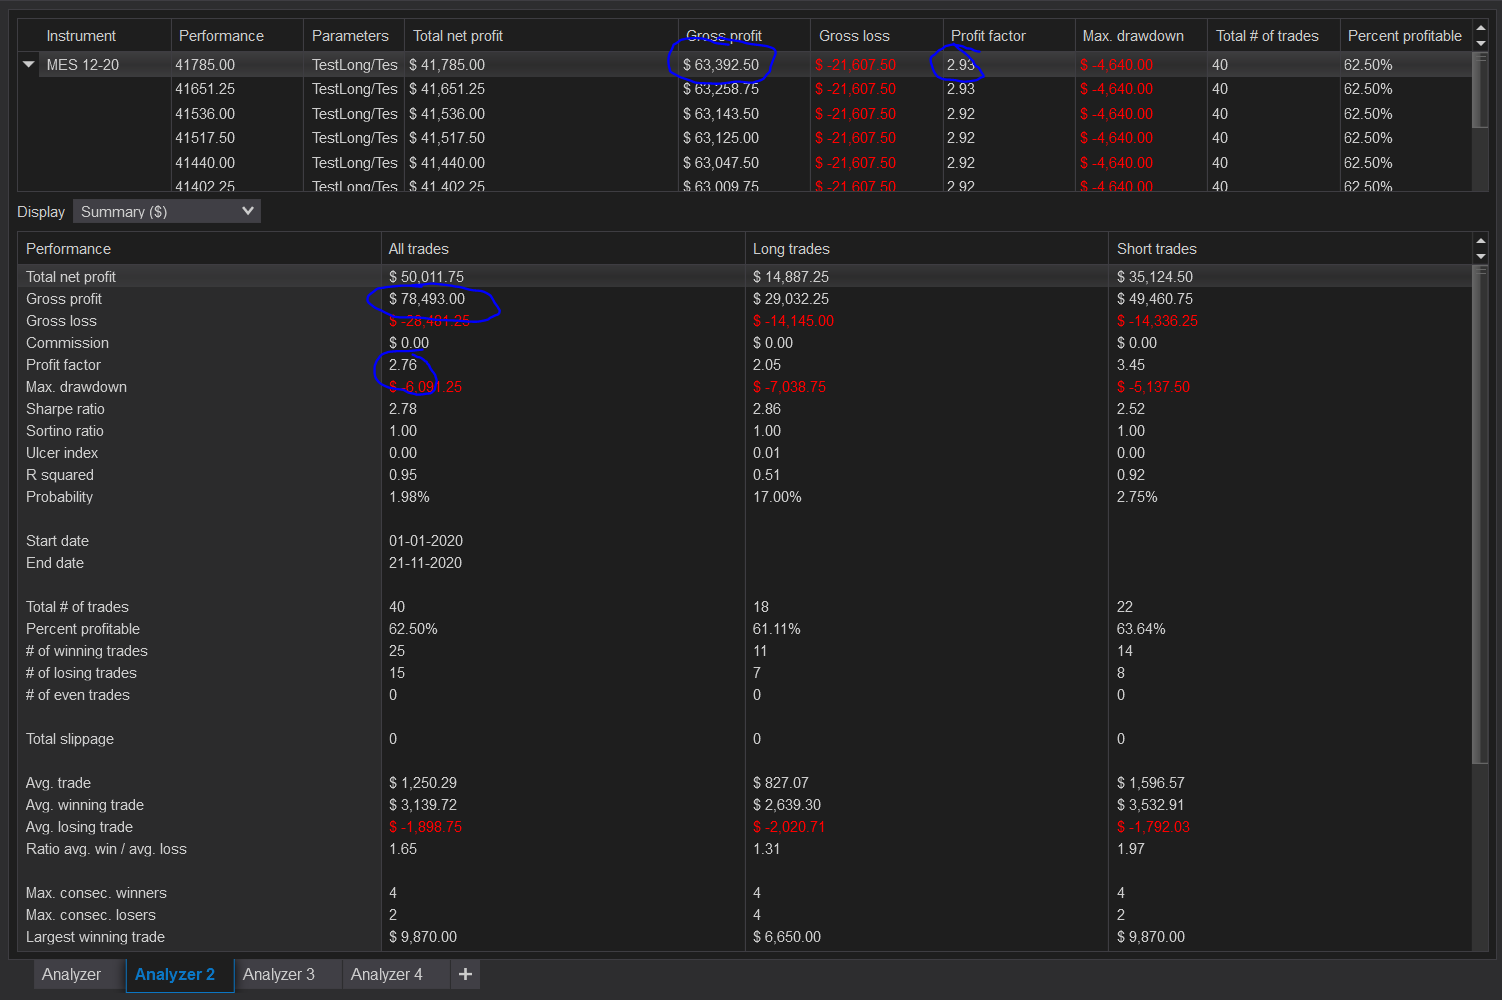Viewport: 1502px width, 1000px height.
Task: Click the Total slippage row label
Action: tap(70, 739)
